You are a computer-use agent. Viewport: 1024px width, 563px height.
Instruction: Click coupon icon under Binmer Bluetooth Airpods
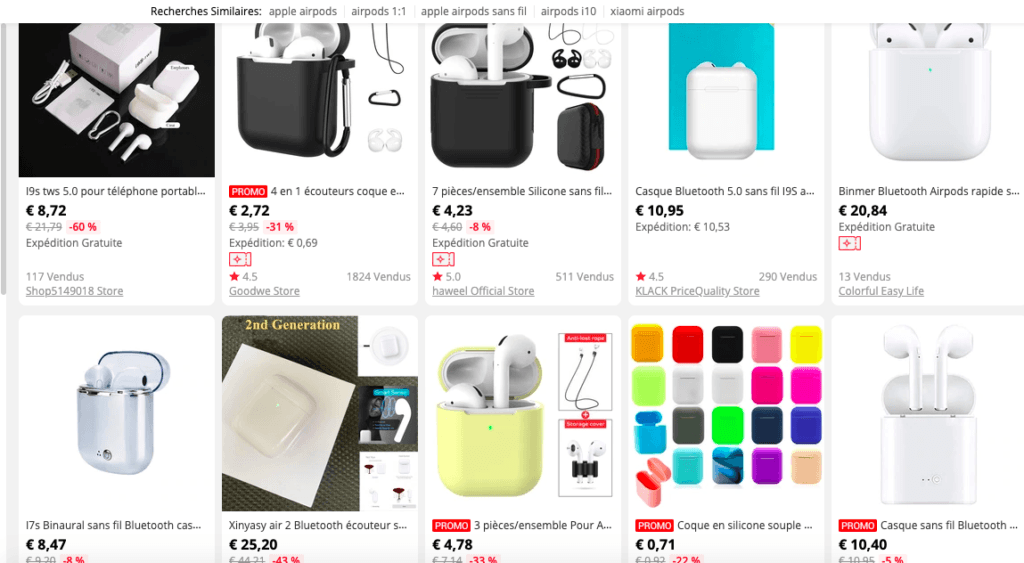[849, 244]
